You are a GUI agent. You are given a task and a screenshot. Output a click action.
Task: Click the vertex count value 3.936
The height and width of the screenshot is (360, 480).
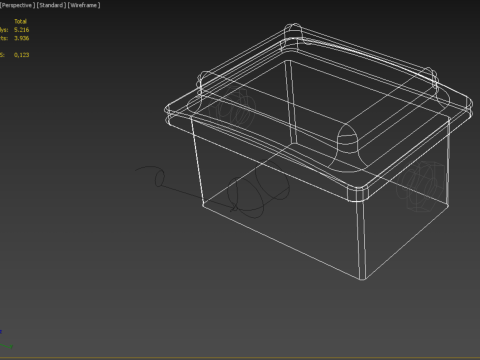click(22, 38)
